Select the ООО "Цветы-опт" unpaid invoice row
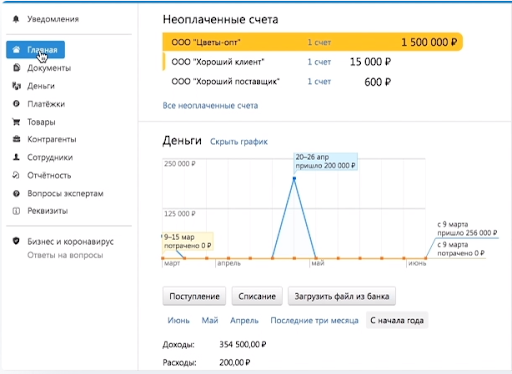Image resolution: width=512 pixels, height=374 pixels. [x=312, y=42]
